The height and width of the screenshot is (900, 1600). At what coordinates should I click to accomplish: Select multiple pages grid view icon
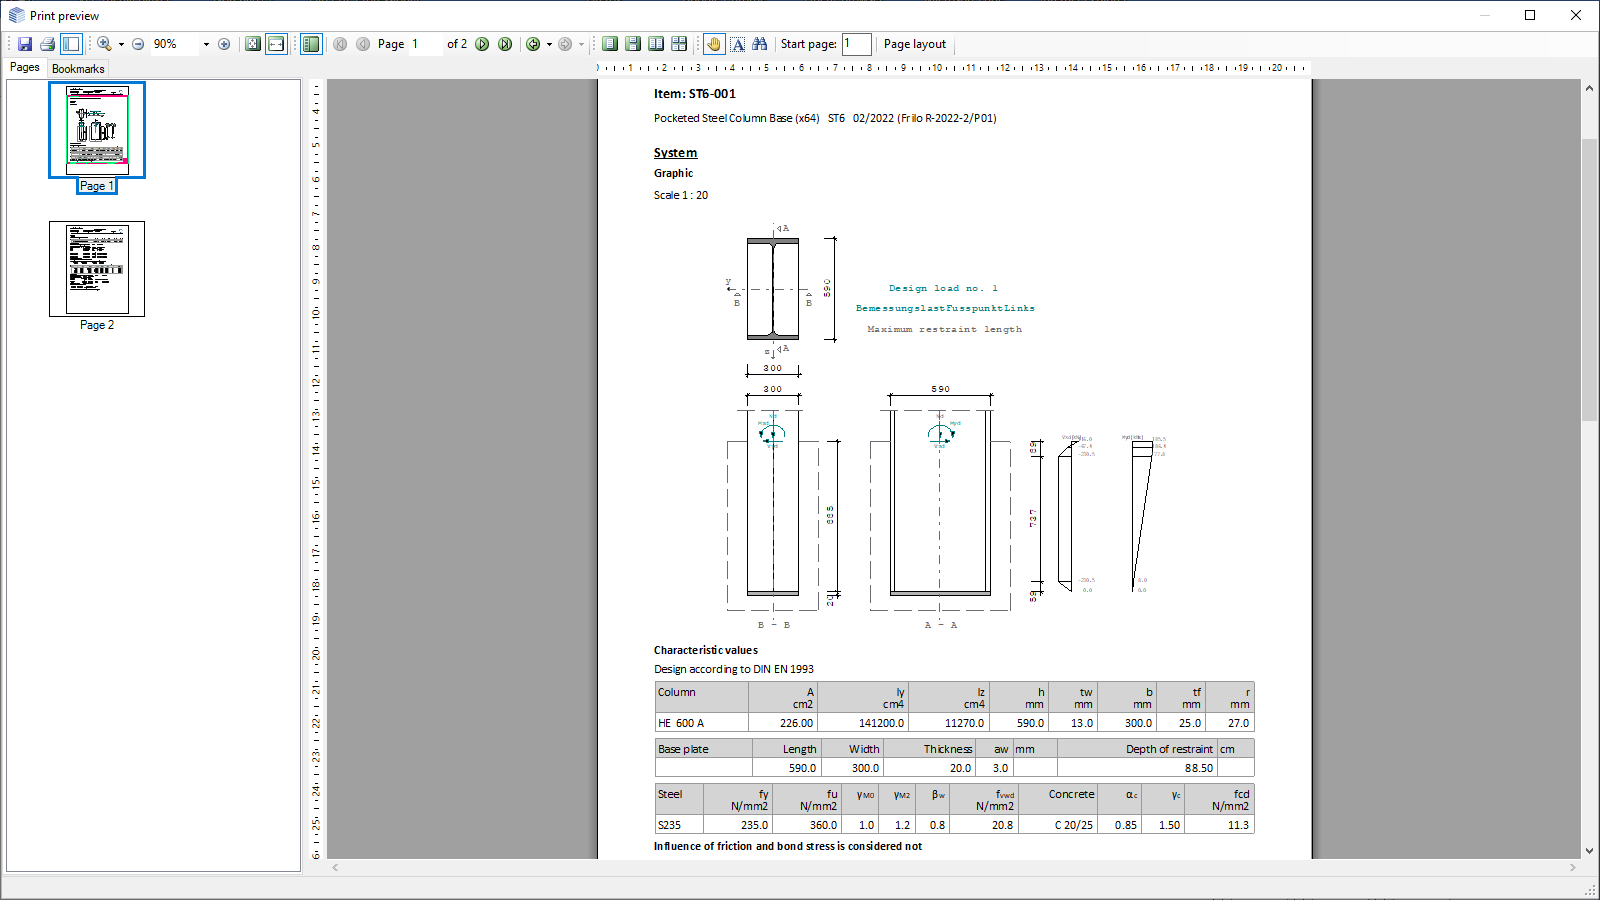(x=679, y=44)
